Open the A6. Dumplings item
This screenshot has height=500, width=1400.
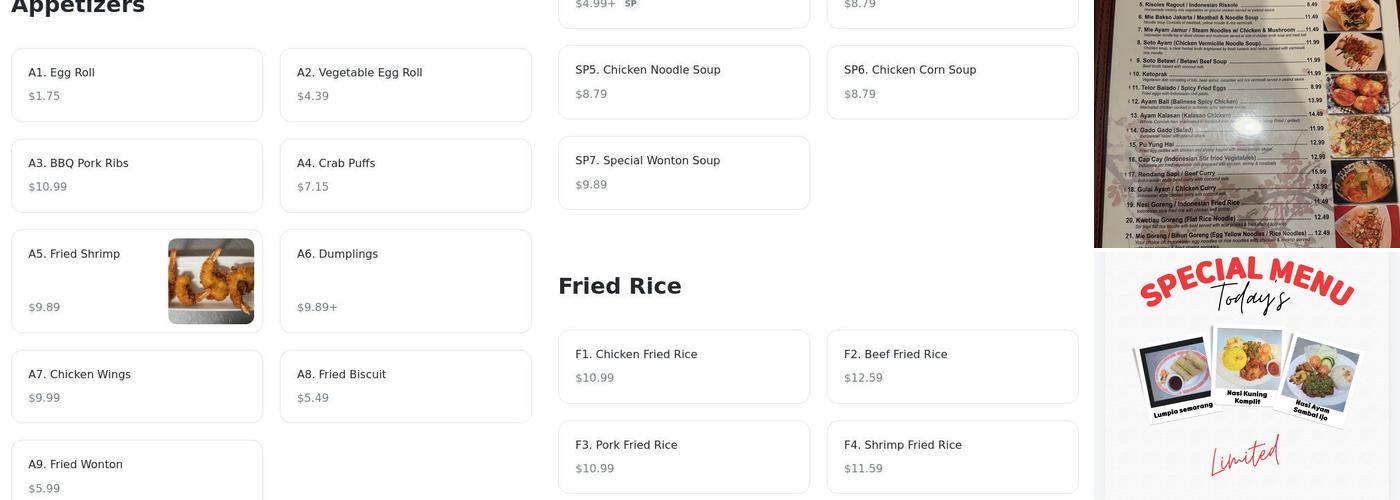405,281
